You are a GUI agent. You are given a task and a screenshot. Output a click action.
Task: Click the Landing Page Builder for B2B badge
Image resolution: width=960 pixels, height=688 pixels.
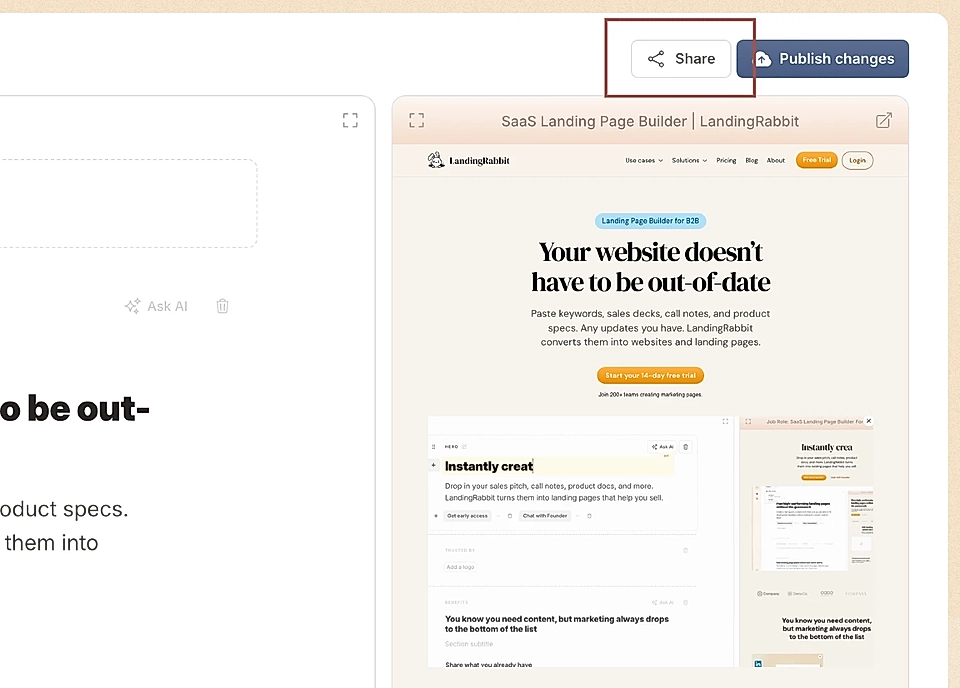[x=650, y=220]
